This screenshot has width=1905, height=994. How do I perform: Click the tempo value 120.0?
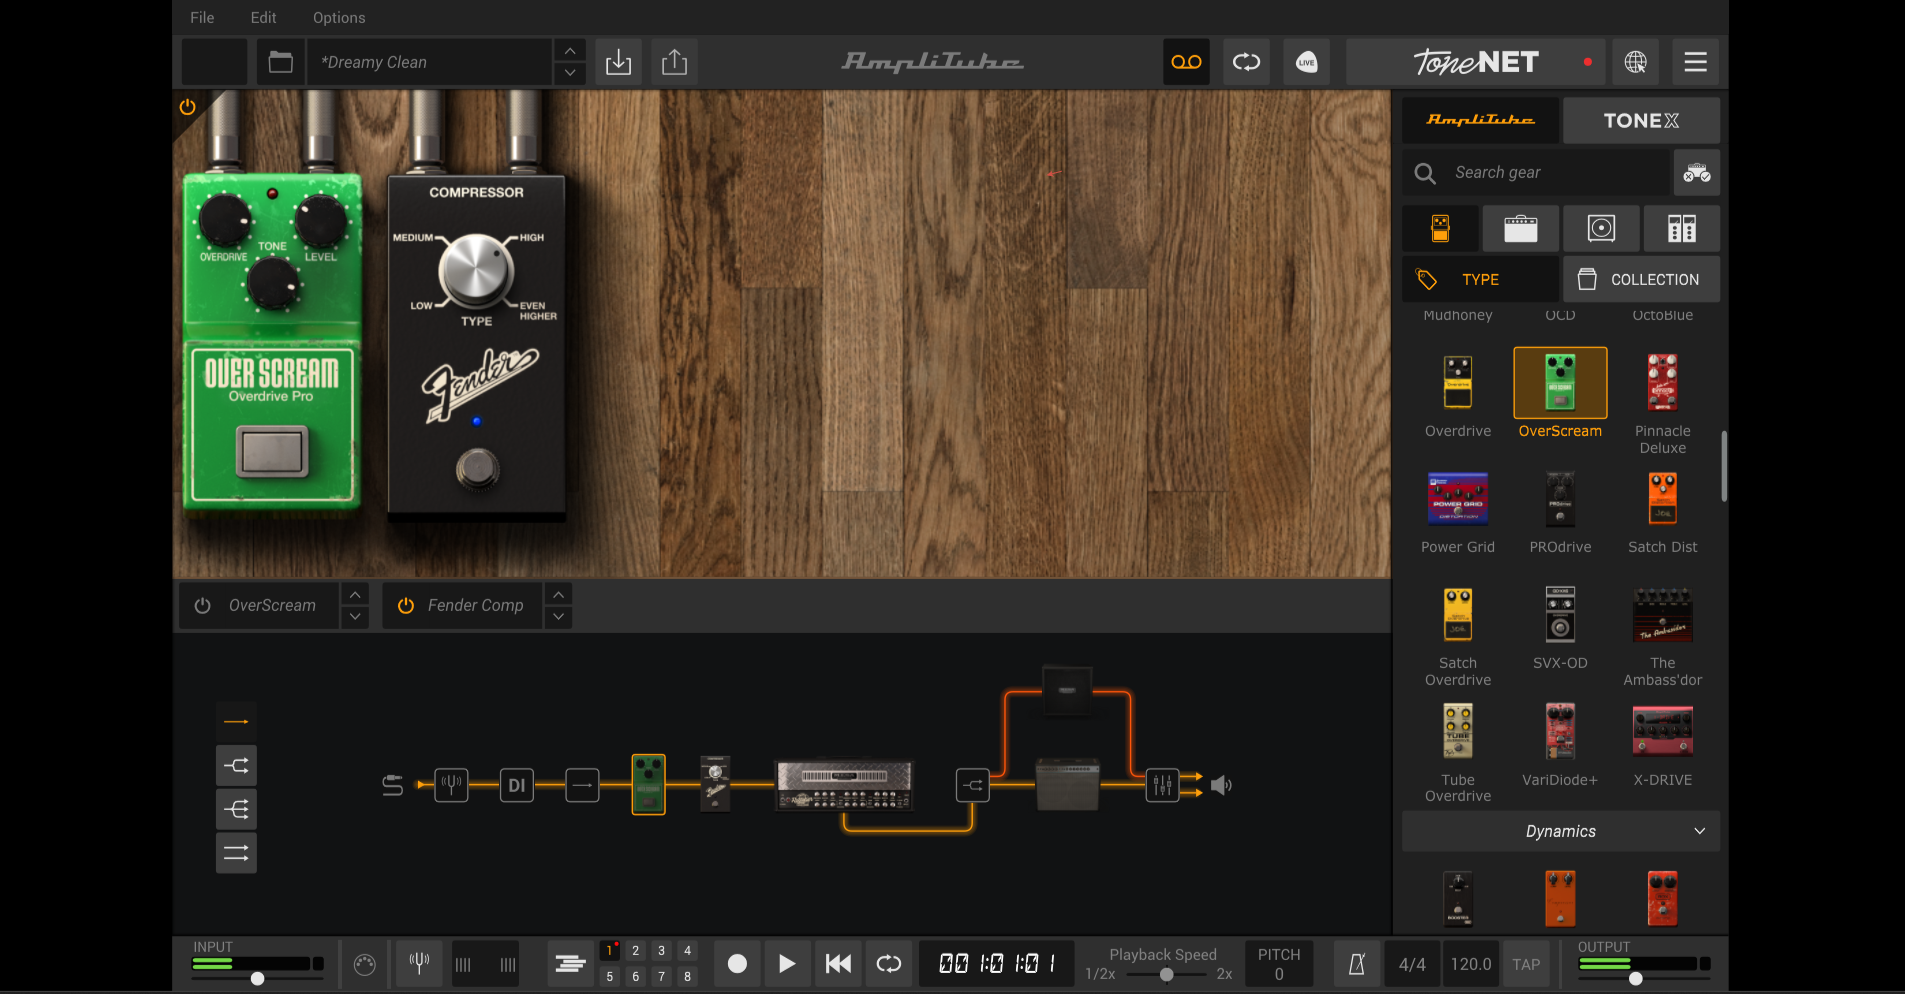point(1471,964)
